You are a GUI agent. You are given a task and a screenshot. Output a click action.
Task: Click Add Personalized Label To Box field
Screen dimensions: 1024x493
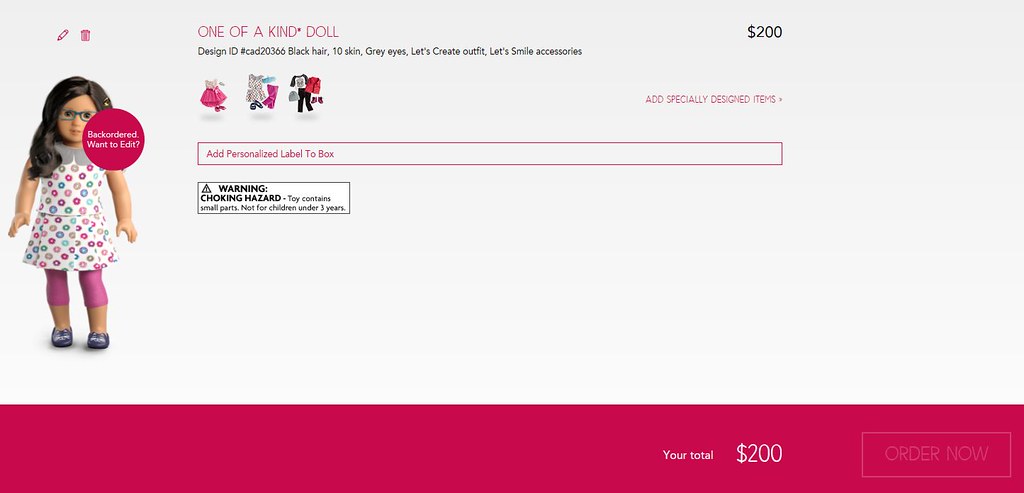pos(490,153)
